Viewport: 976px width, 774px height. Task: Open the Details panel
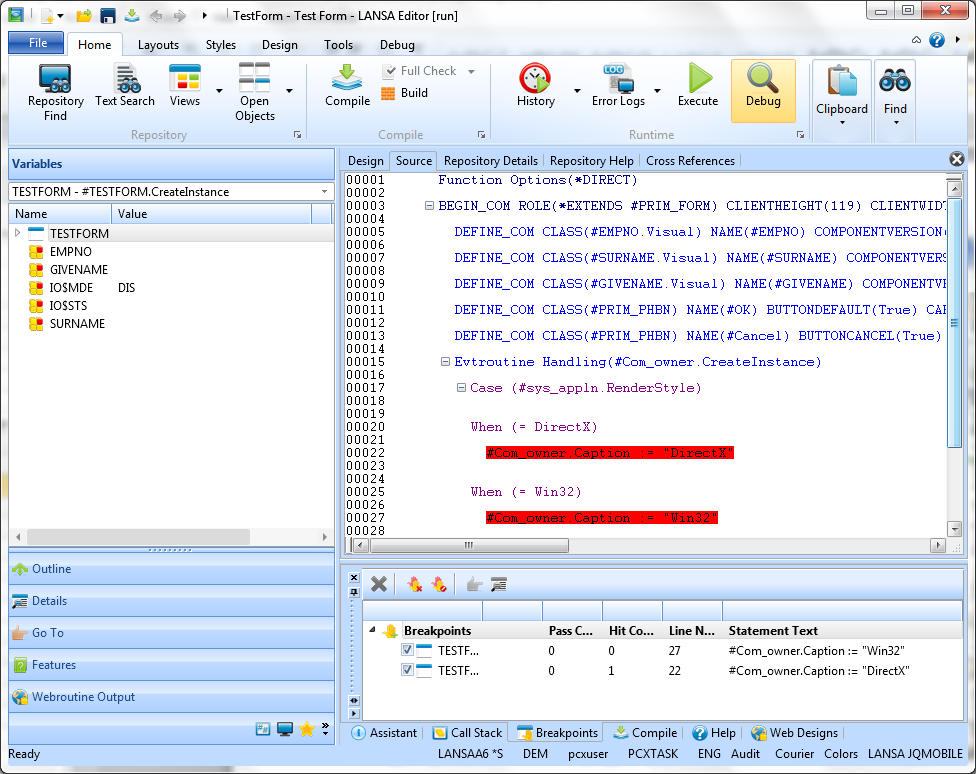click(171, 601)
